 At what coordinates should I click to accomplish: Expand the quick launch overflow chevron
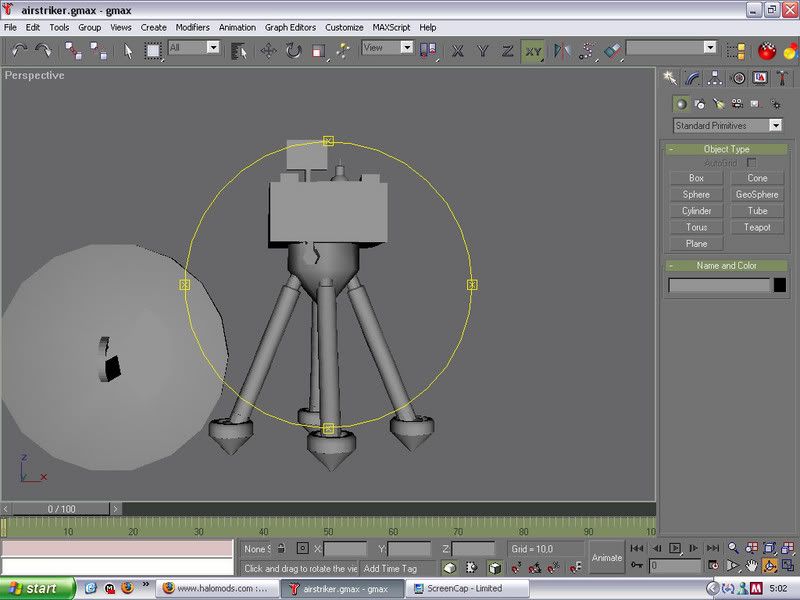146,584
